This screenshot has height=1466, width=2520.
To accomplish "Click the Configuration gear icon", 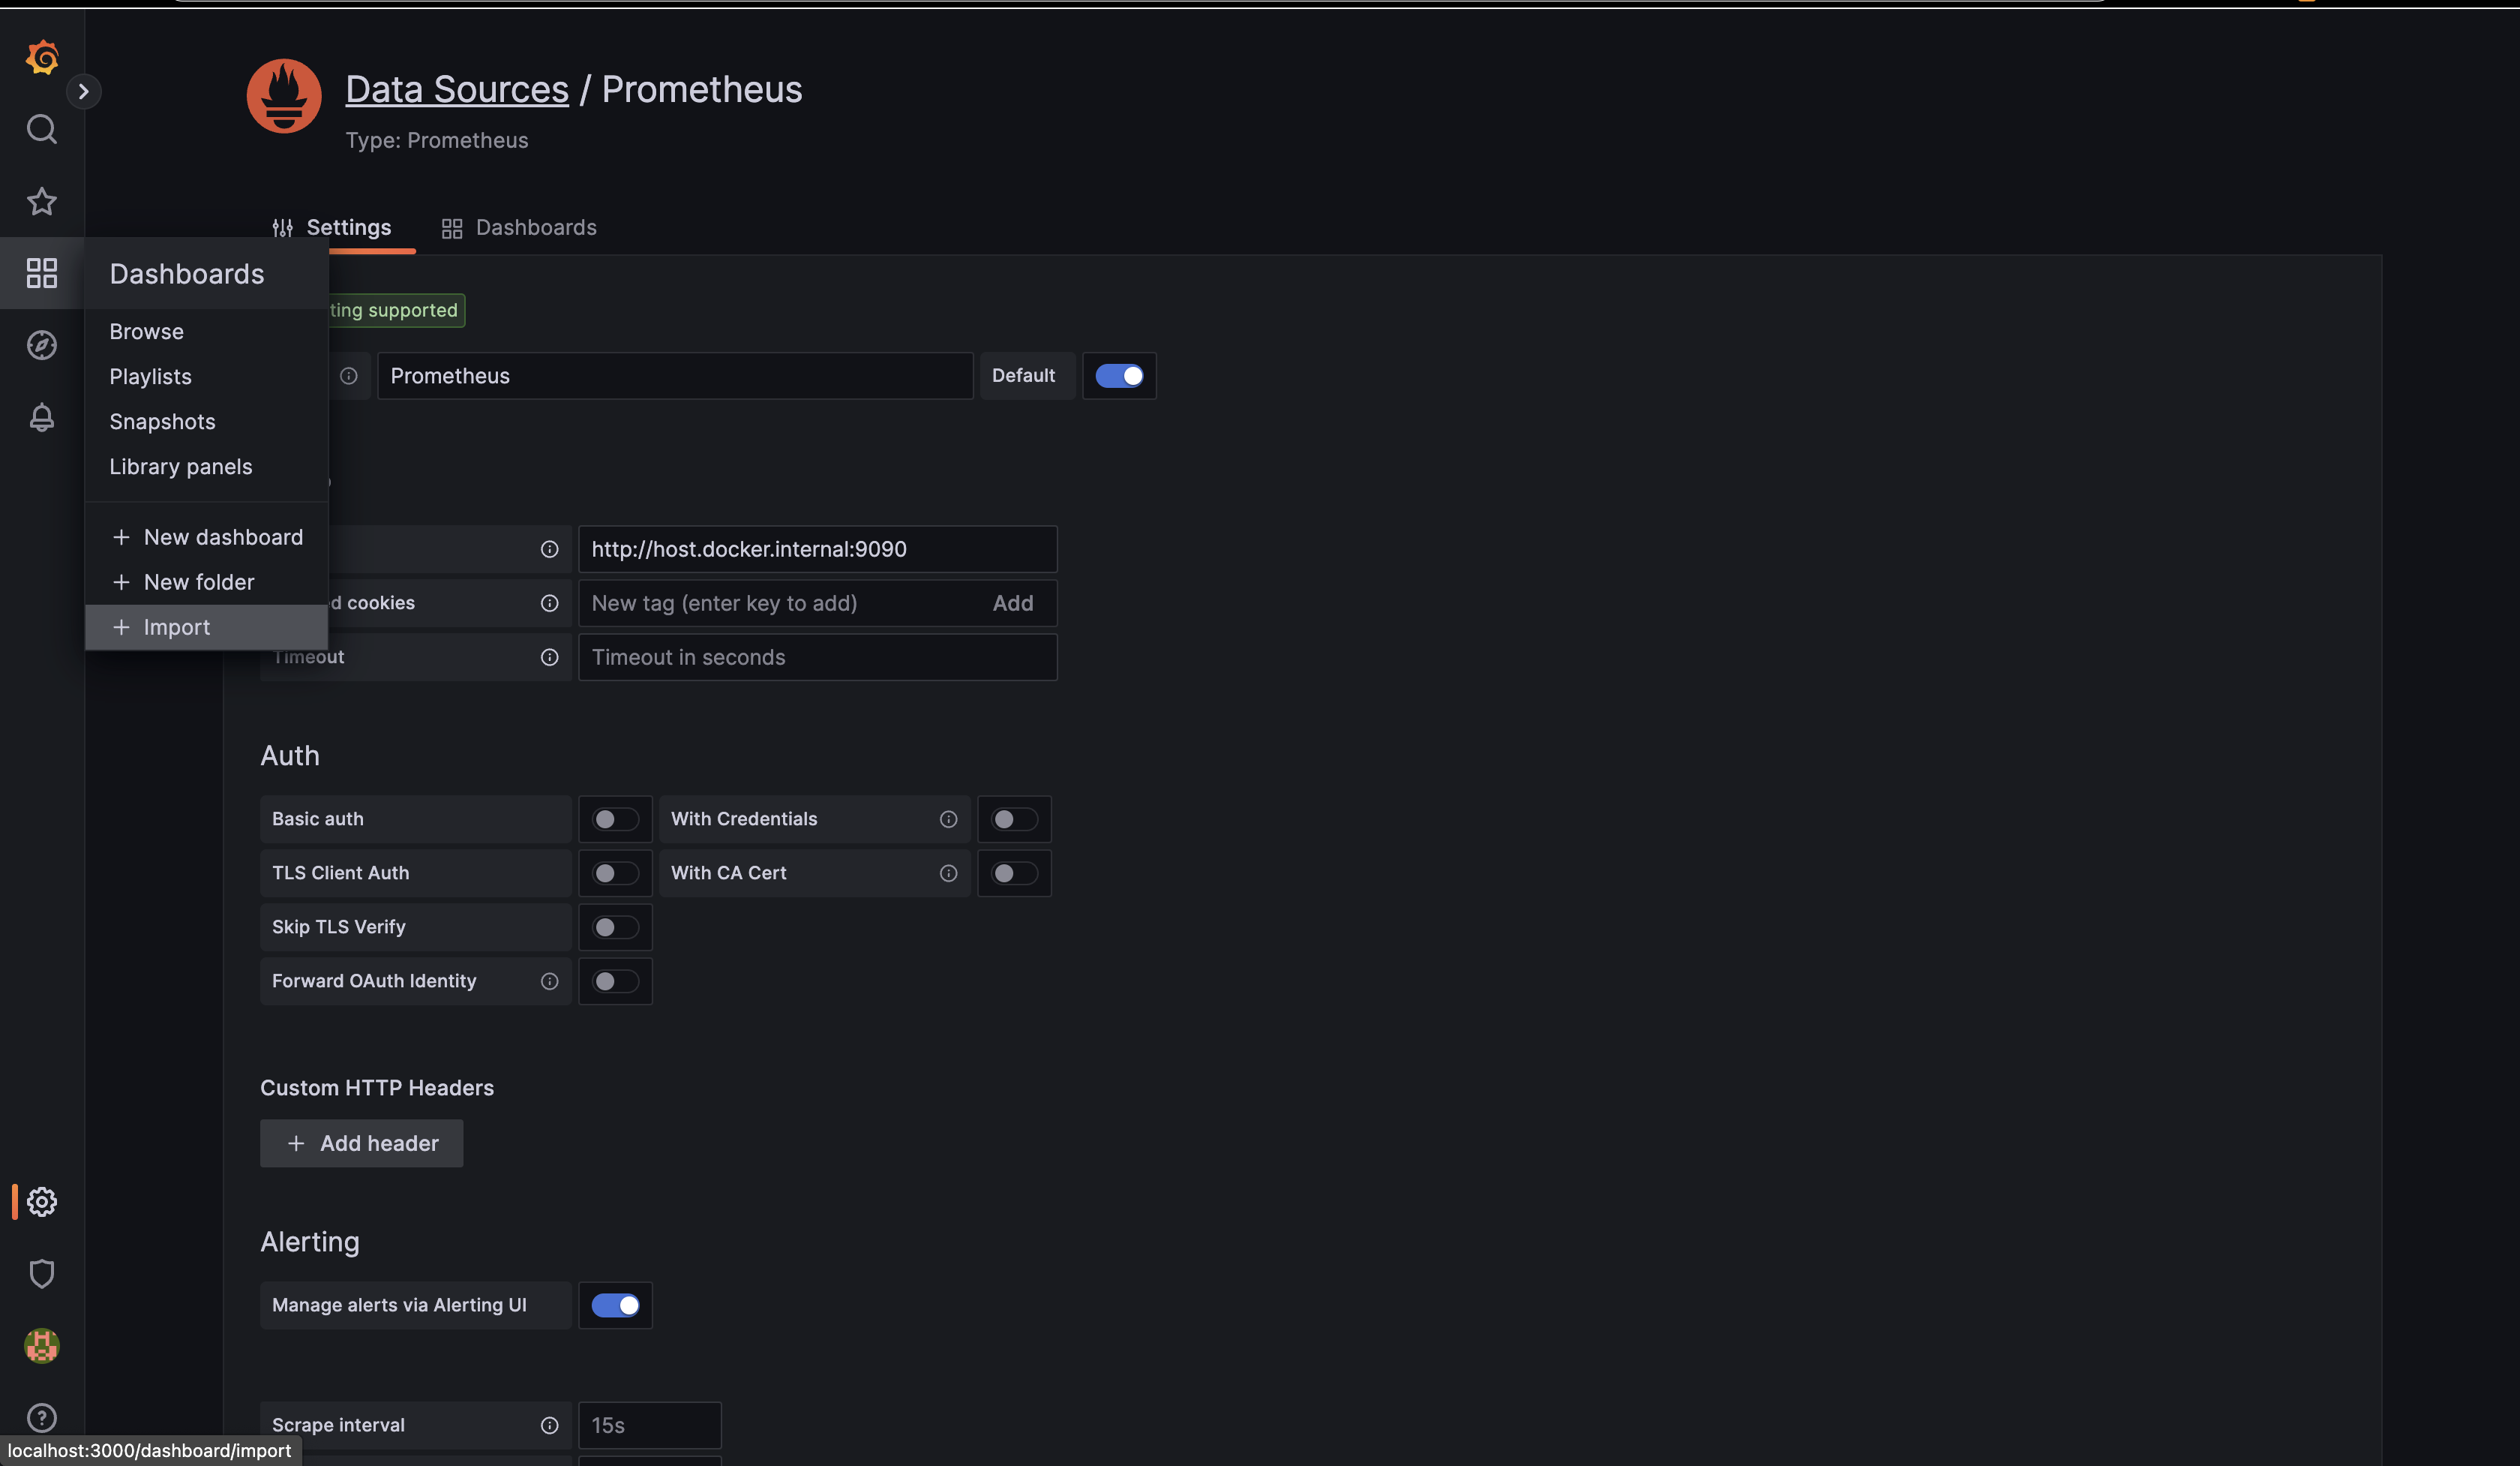I will point(42,1201).
